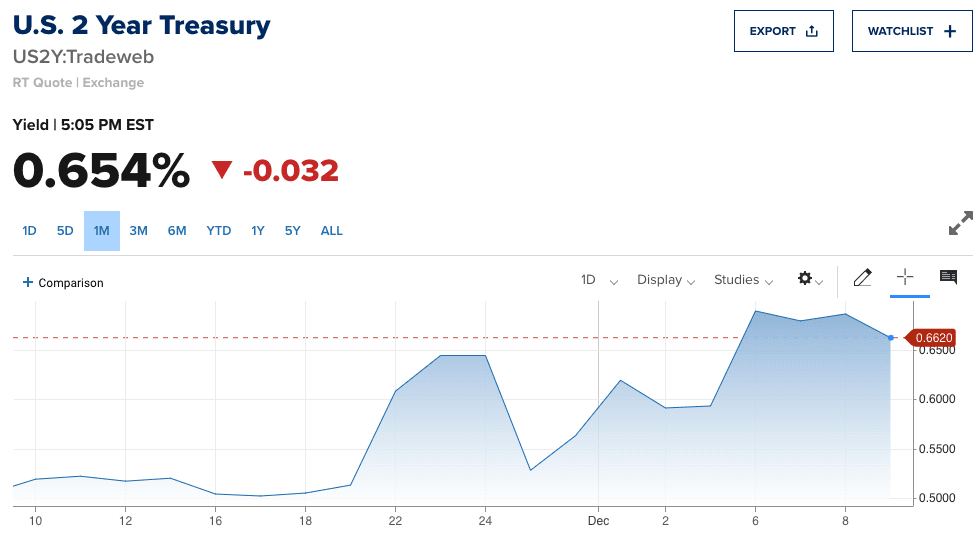The height and width of the screenshot is (548, 980).
Task: Switch to the YTD range tab
Action: click(x=219, y=231)
